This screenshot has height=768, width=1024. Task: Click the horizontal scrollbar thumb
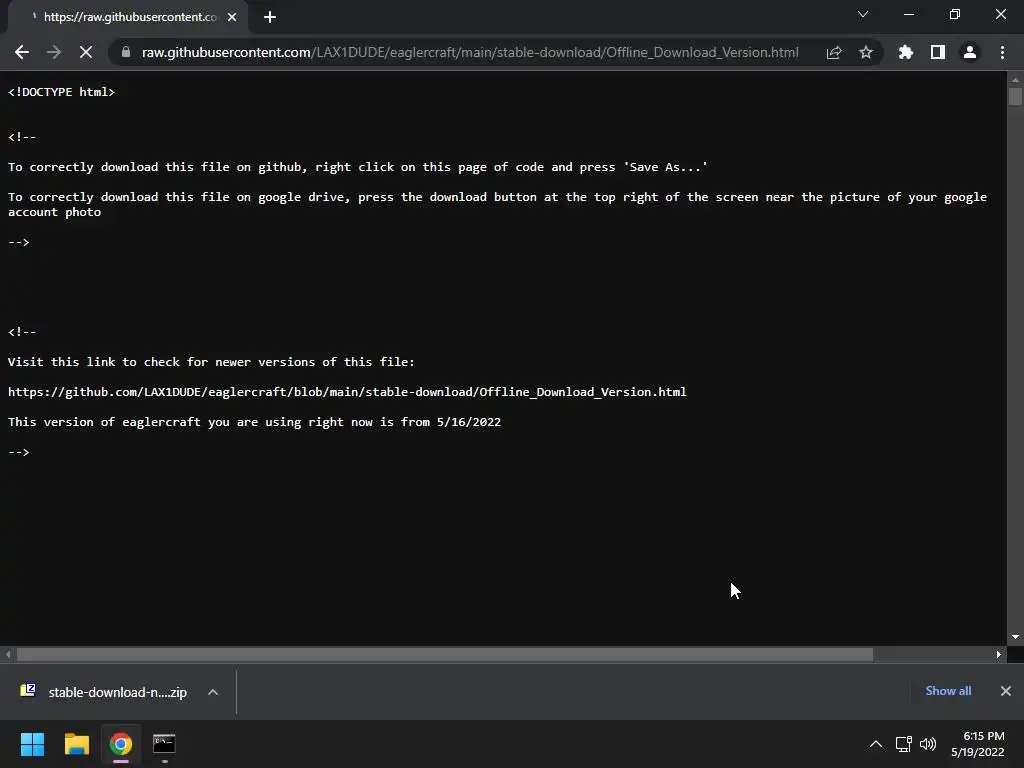pos(445,654)
